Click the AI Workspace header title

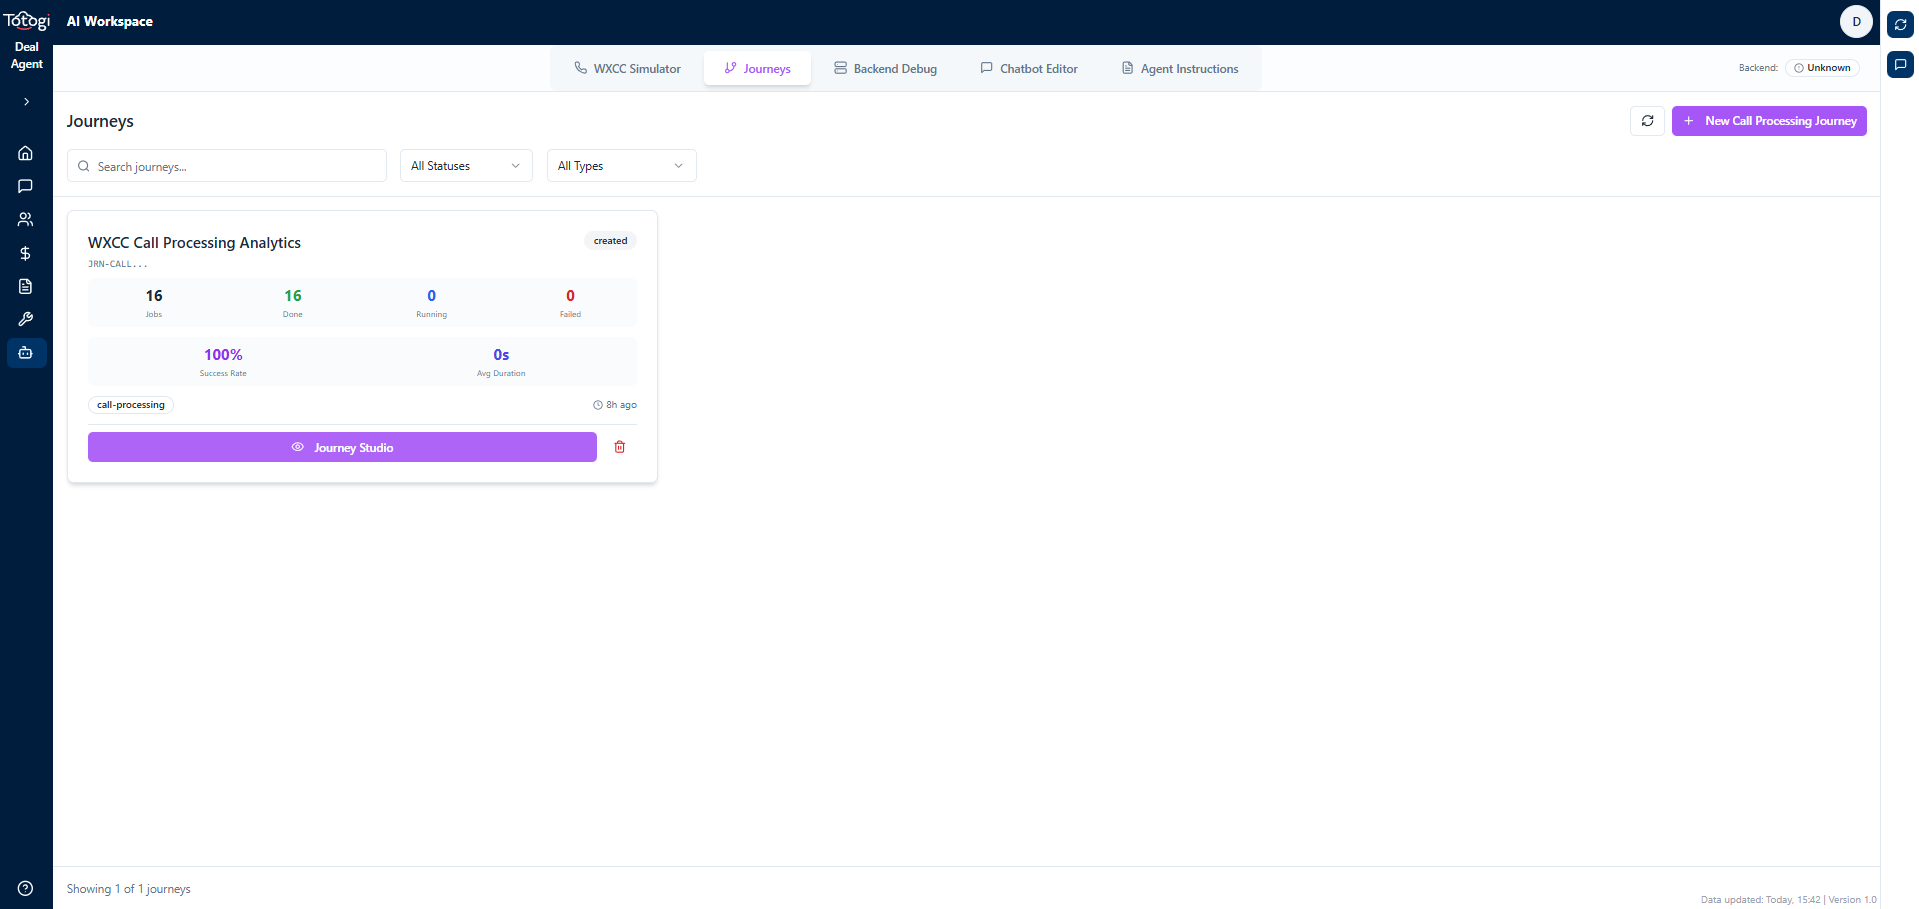[110, 21]
